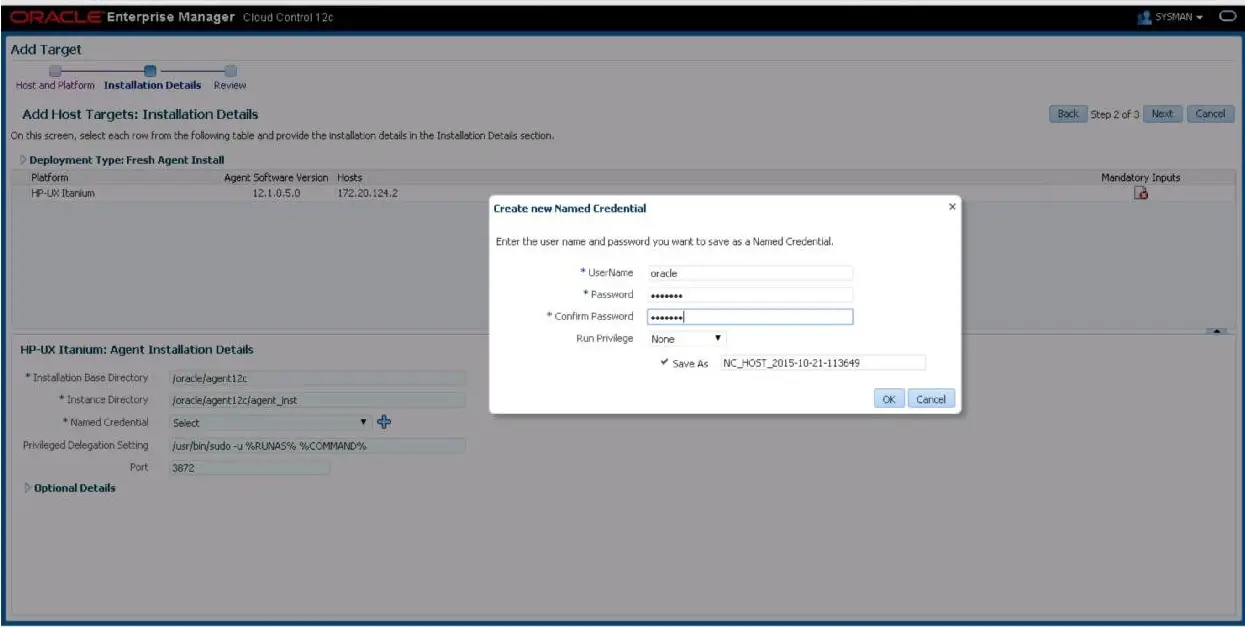Click the panel collapse arrow above the details section
This screenshot has height=627, width=1245.
(x=1216, y=331)
